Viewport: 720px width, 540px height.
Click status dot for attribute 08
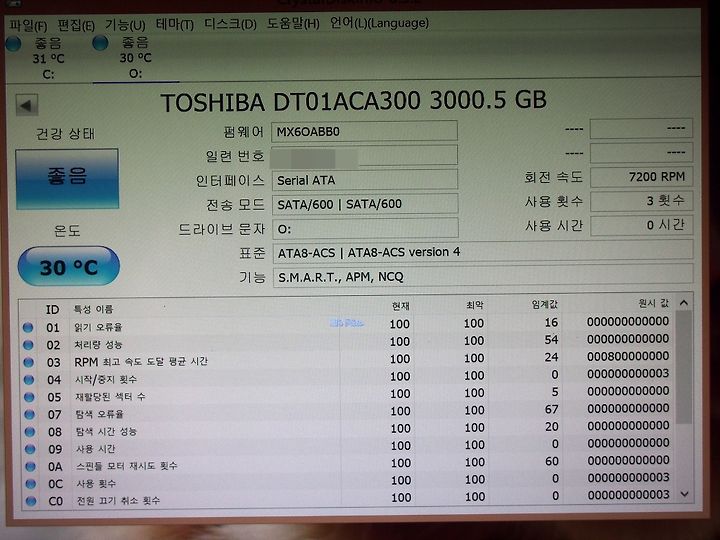(x=30, y=432)
